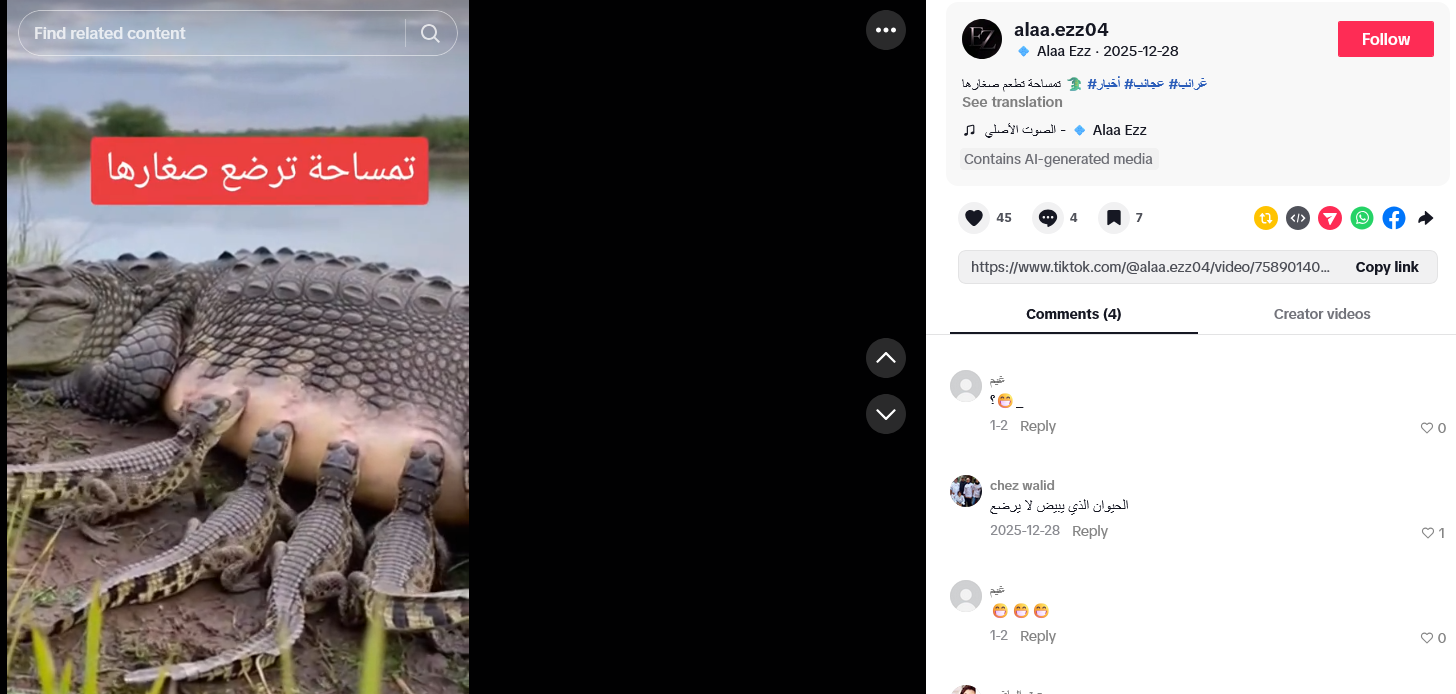1456x694 pixels.
Task: Go to previous video with up chevron
Action: tap(886, 358)
